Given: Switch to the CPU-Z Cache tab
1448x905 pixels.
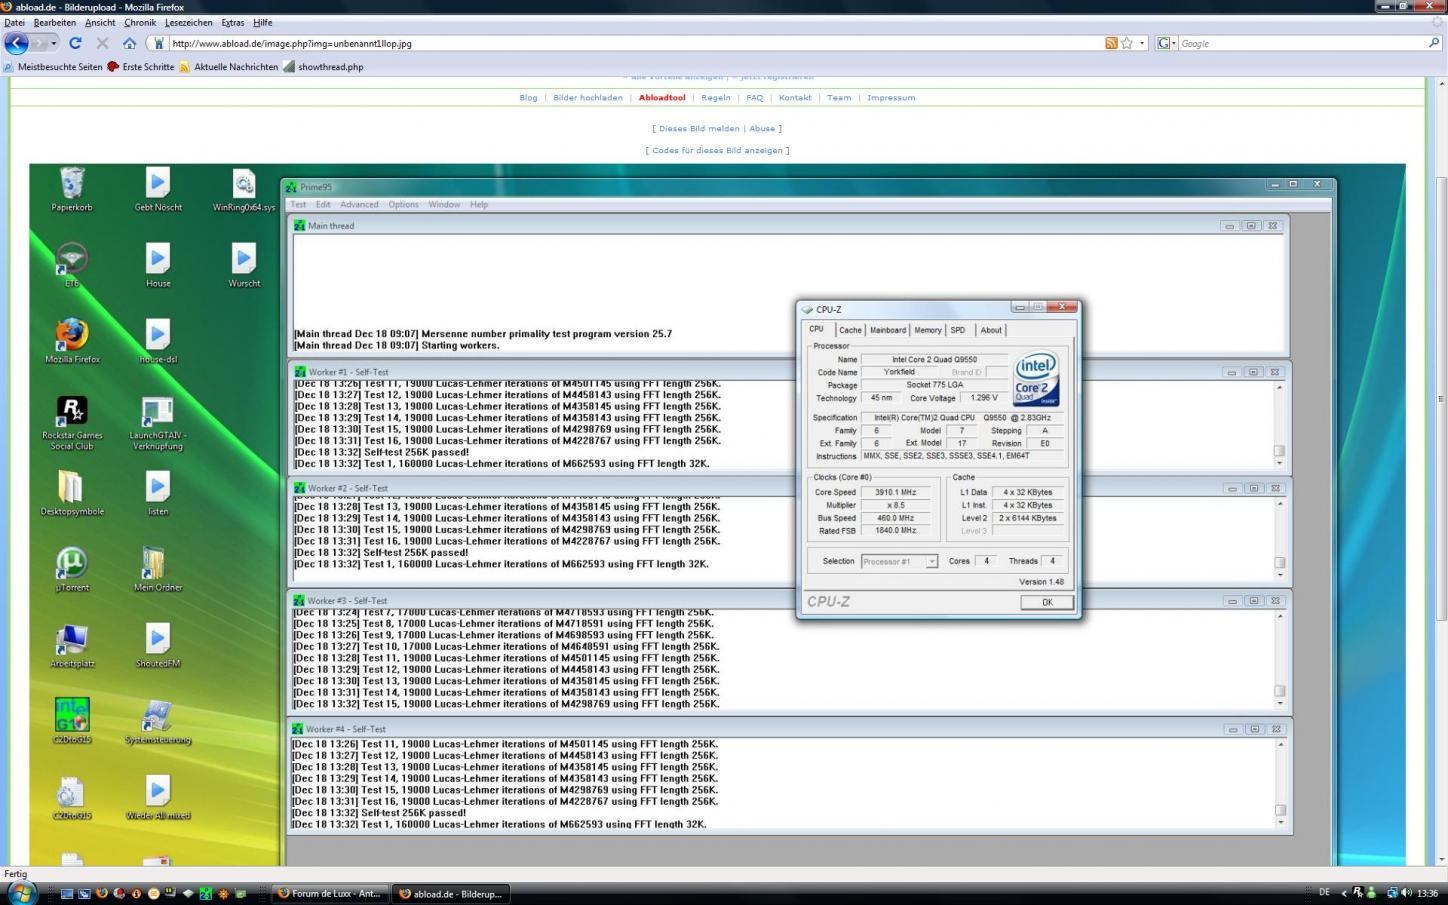Looking at the screenshot, I should pyautogui.click(x=850, y=330).
